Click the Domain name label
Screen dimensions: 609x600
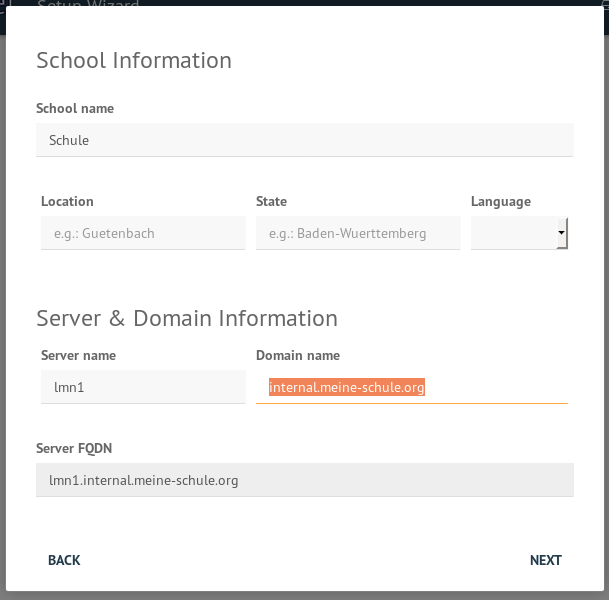[298, 355]
